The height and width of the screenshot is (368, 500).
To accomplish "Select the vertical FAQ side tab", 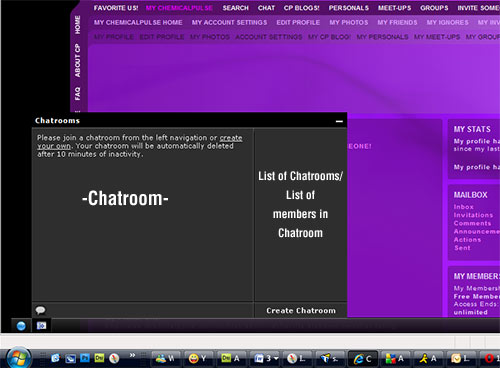I will click(77, 94).
